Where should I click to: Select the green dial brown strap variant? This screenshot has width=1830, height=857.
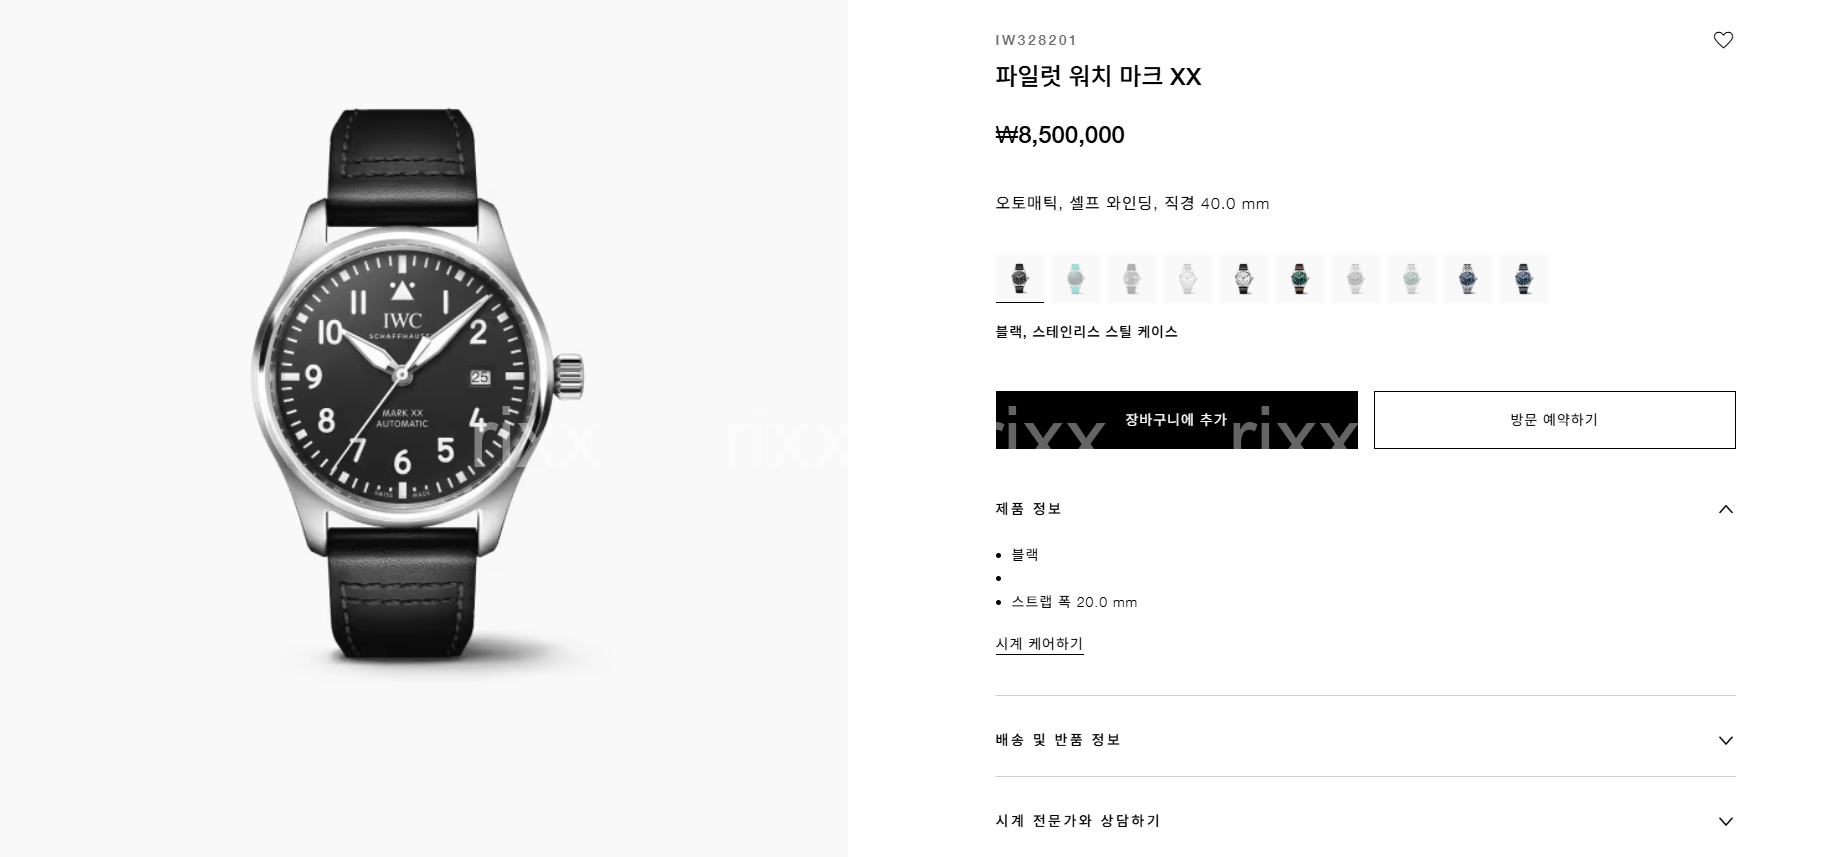(x=1300, y=278)
